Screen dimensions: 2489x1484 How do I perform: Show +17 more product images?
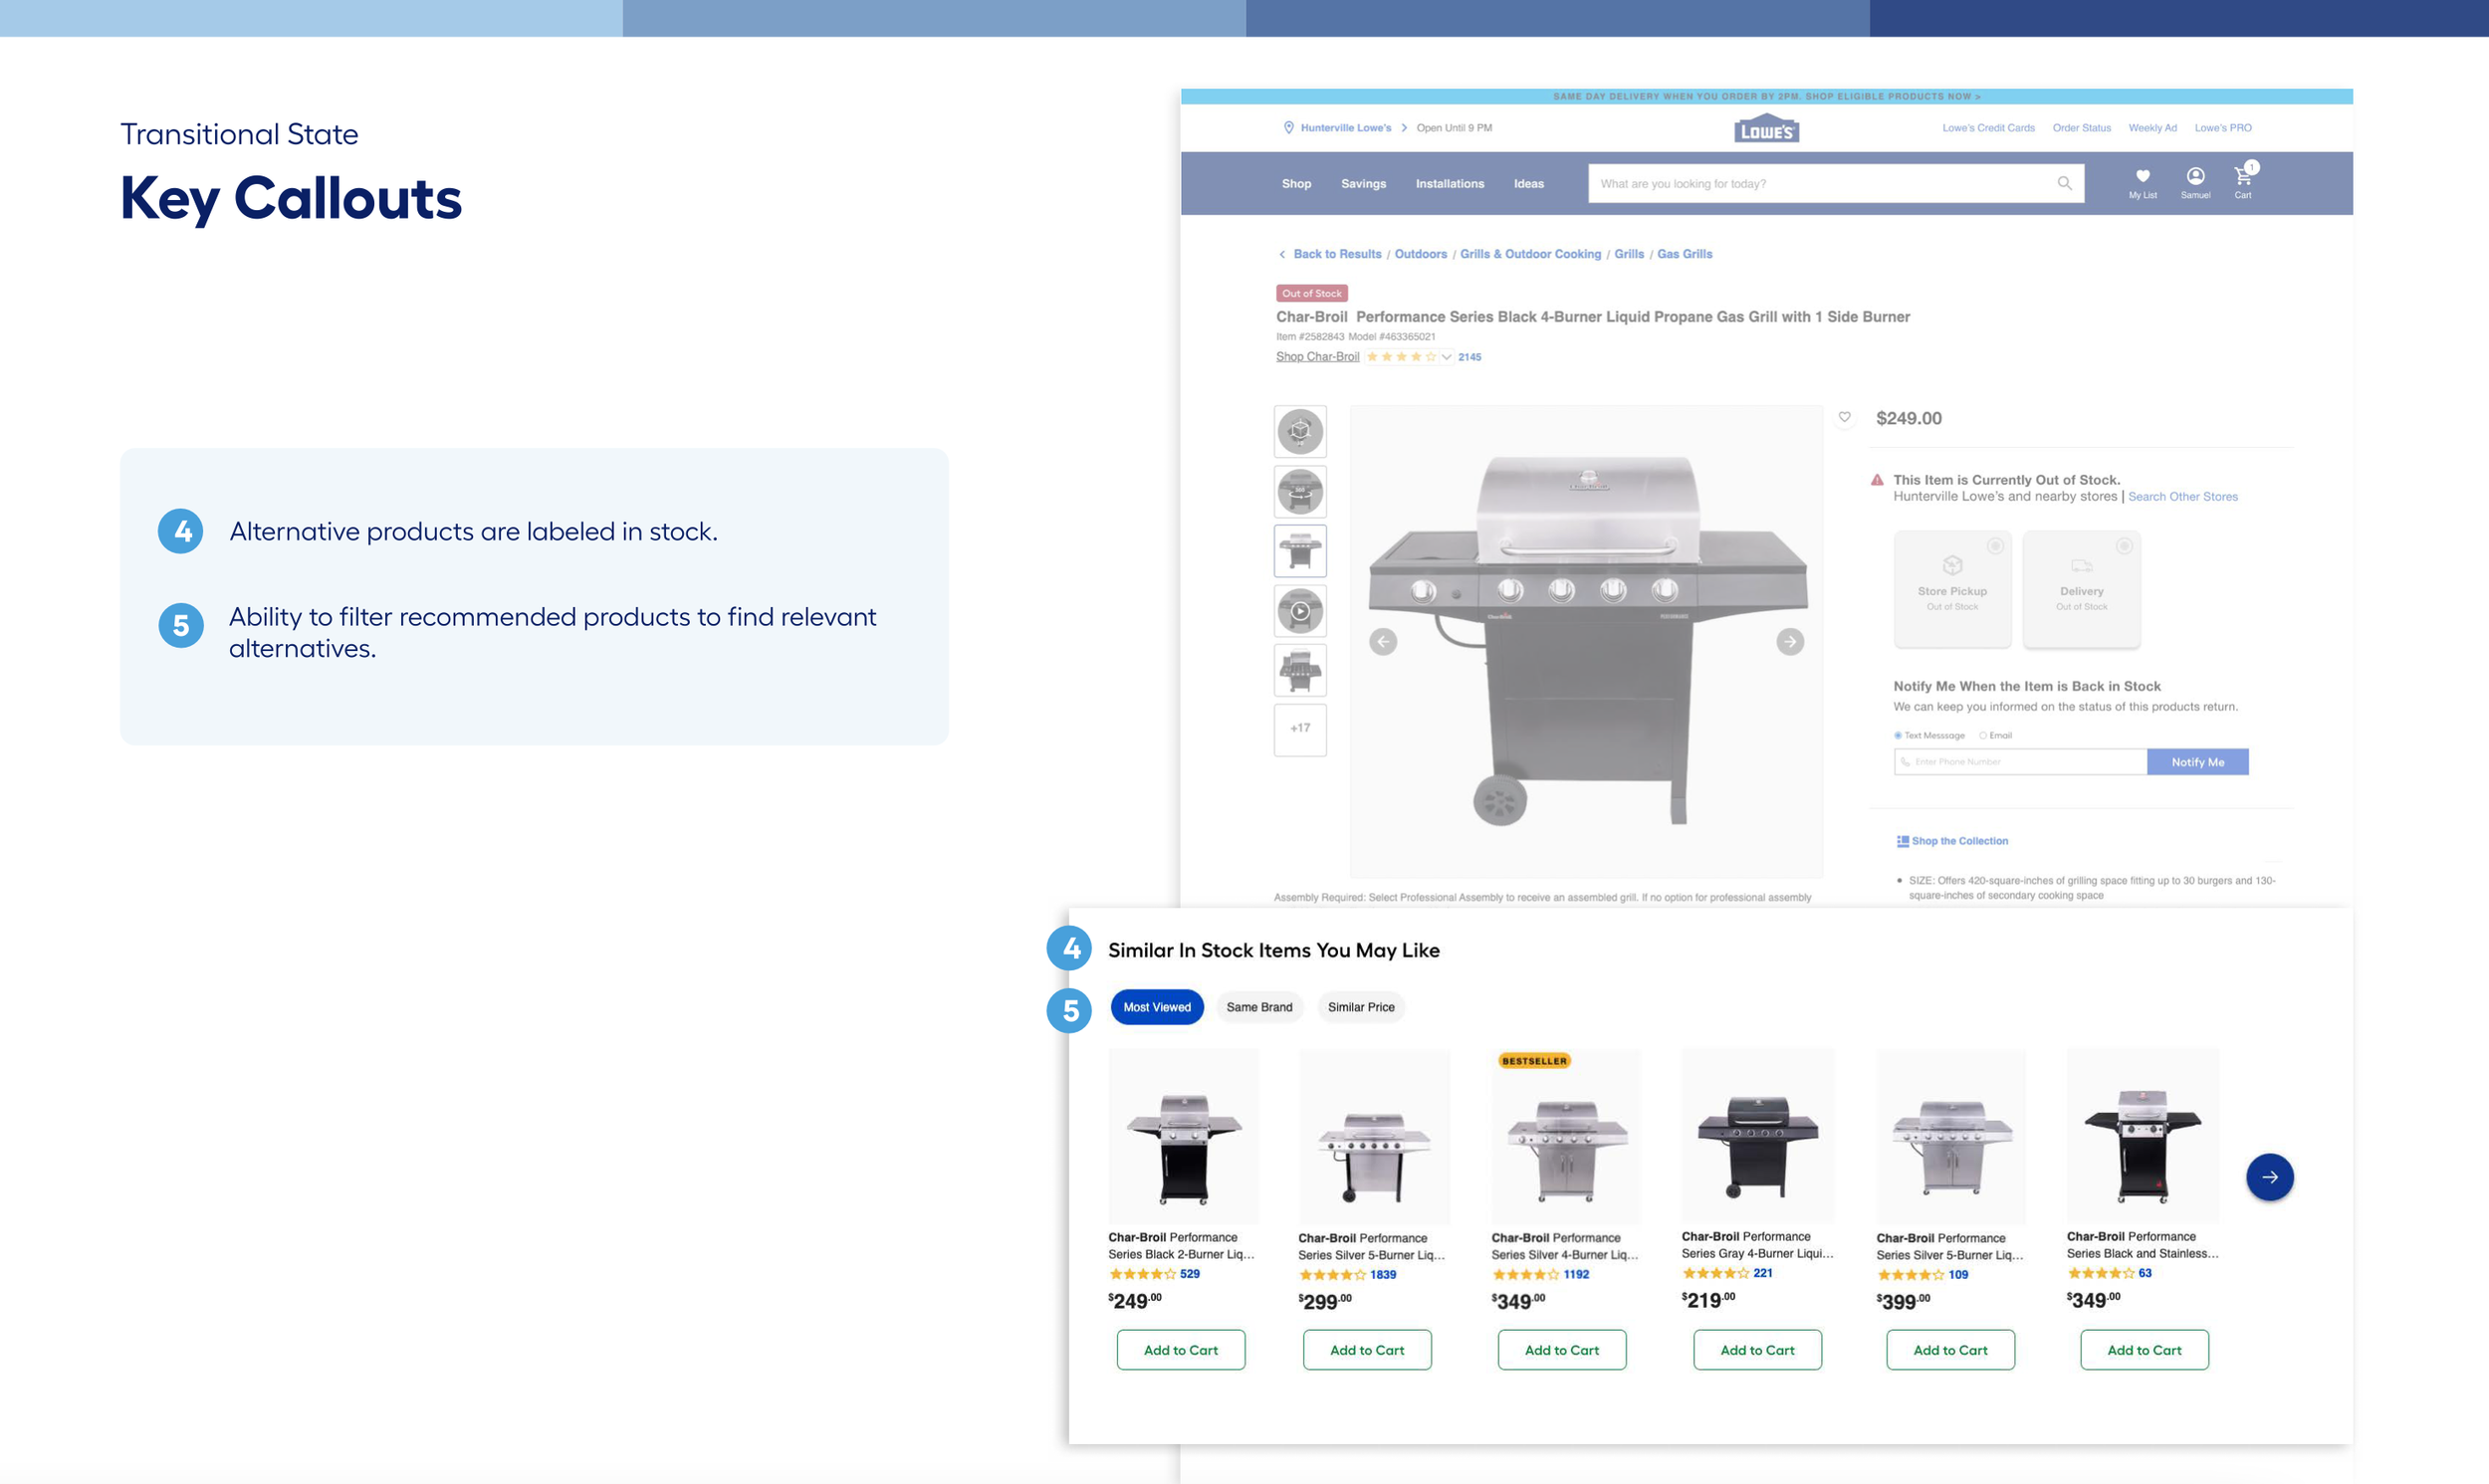pyautogui.click(x=1300, y=729)
